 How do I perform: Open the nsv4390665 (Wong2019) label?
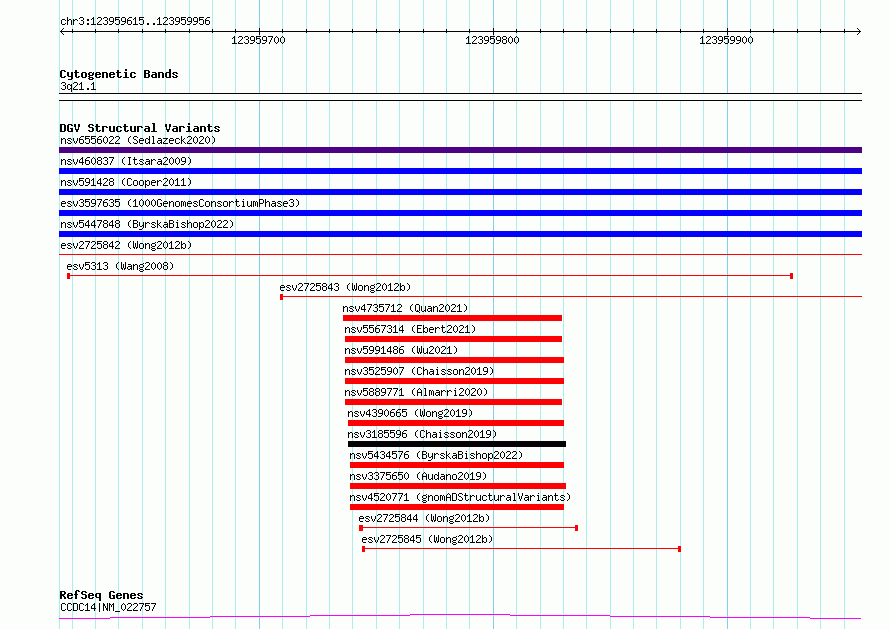pyautogui.click(x=410, y=413)
